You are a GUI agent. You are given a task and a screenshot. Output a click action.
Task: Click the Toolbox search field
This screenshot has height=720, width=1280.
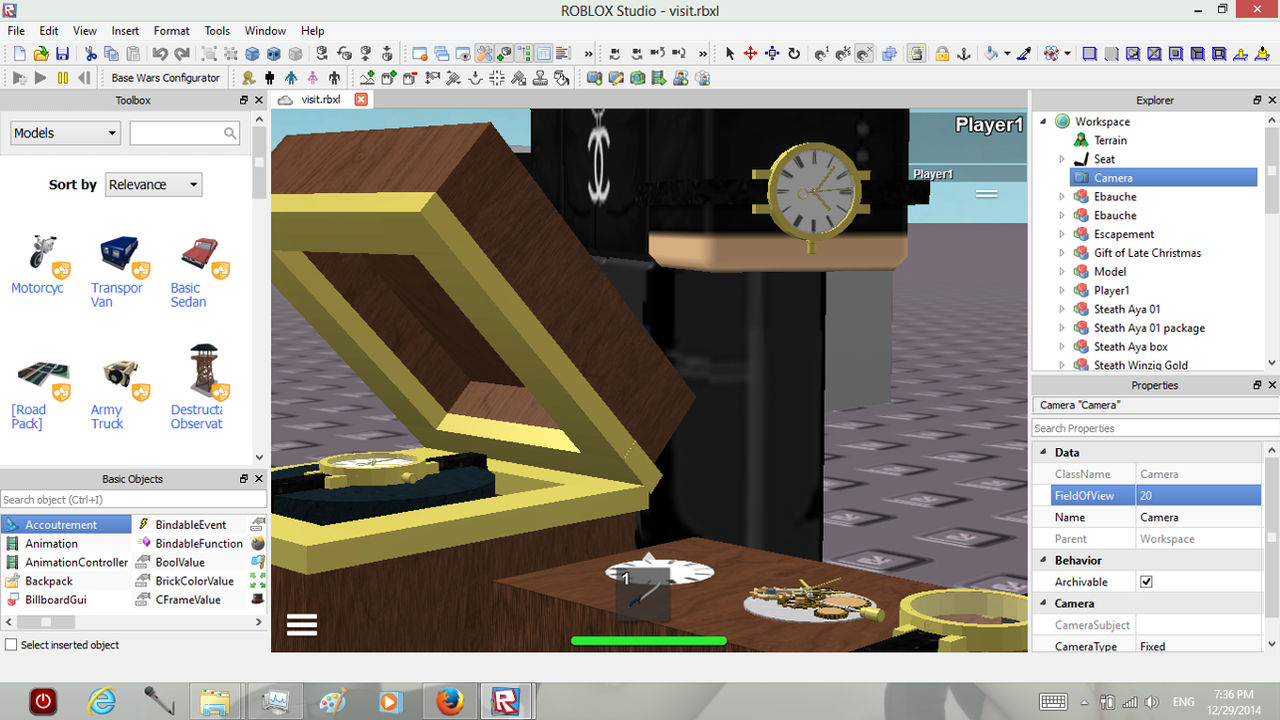185,133
